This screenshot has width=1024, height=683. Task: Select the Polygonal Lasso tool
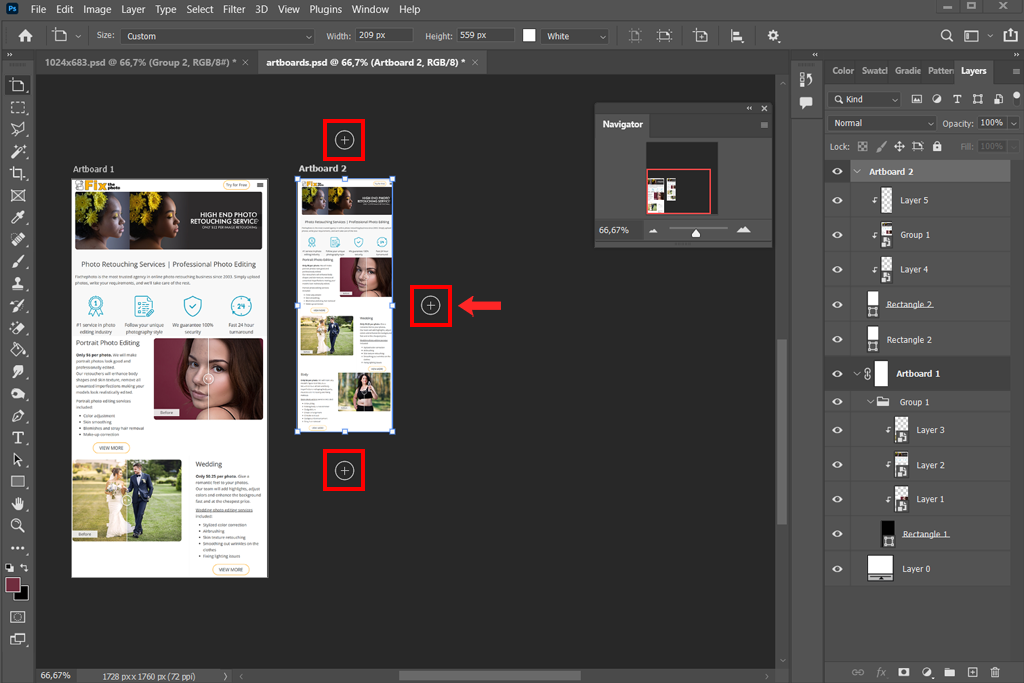18,129
